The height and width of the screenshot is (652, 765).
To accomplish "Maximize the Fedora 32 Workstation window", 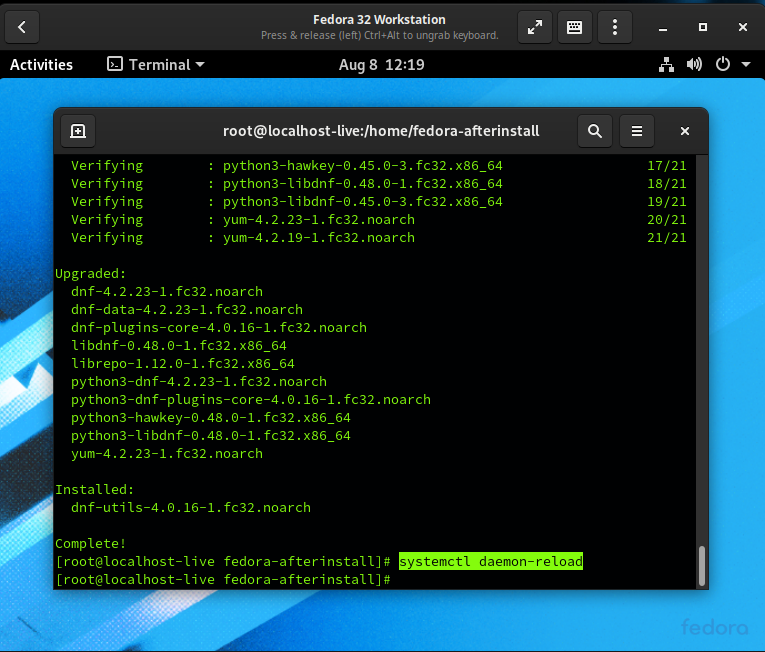I will [x=703, y=27].
